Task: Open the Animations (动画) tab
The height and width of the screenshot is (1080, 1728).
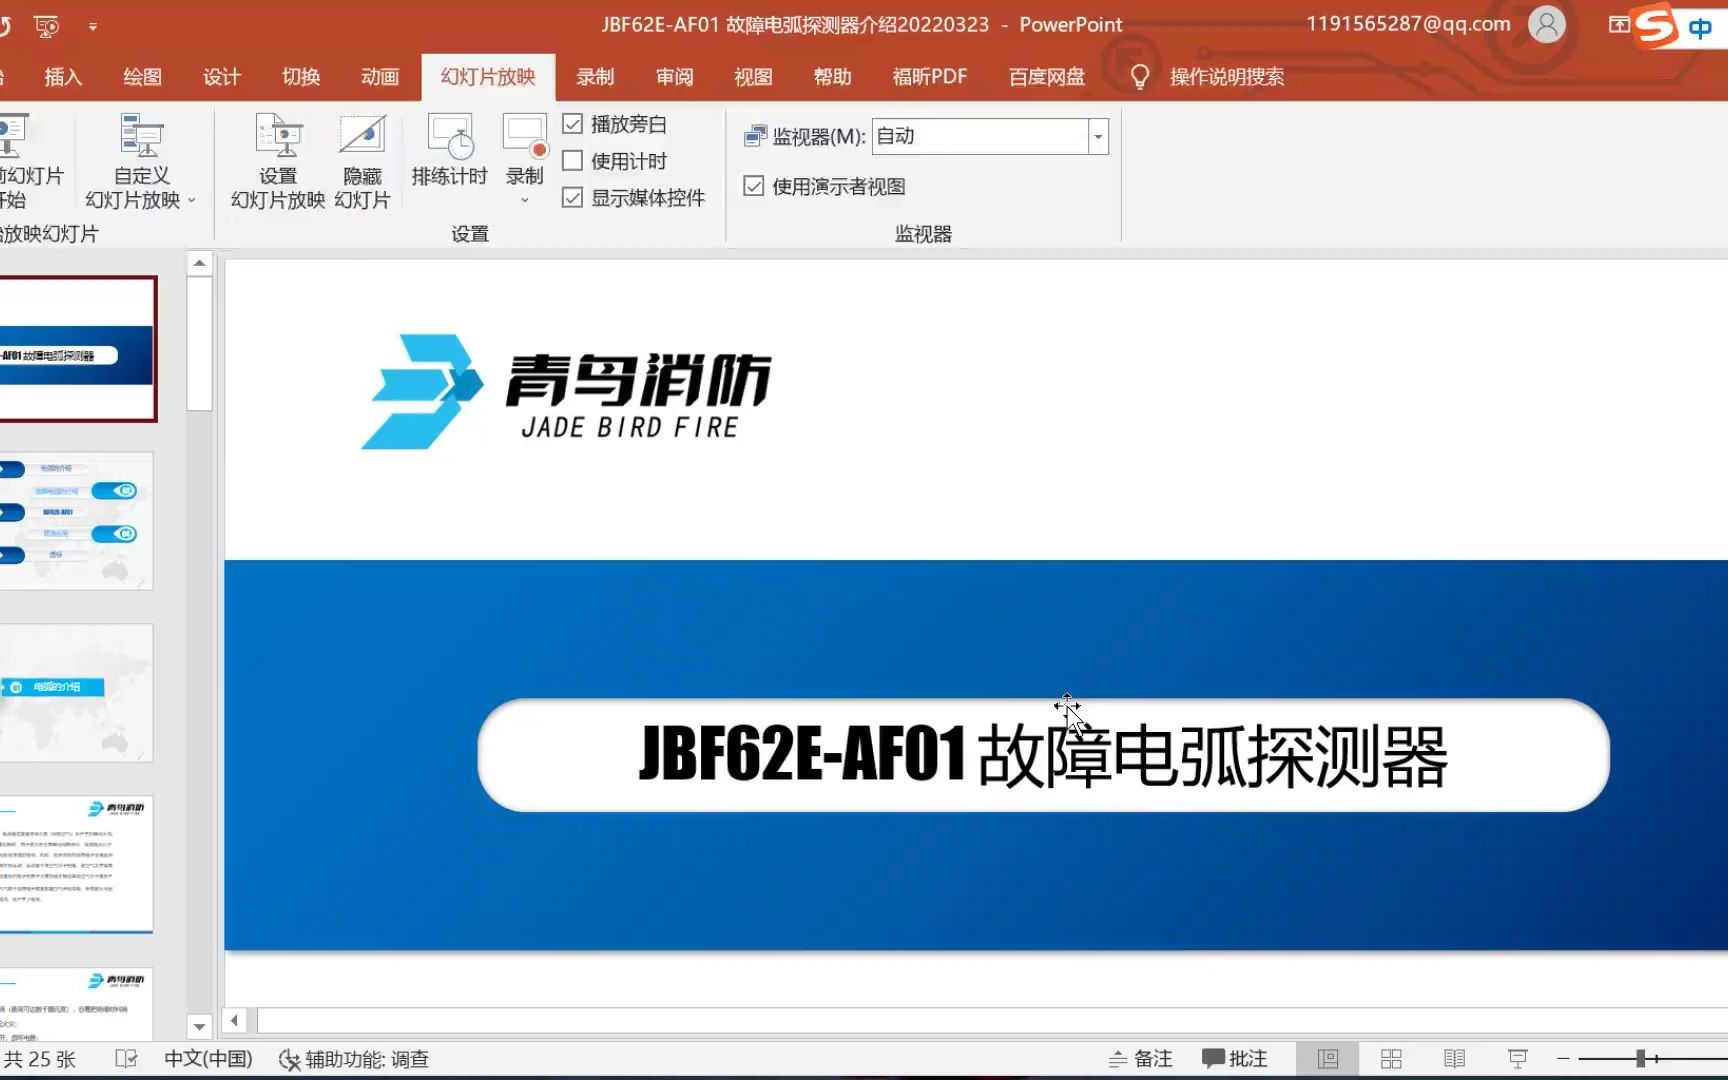Action: [x=380, y=77]
